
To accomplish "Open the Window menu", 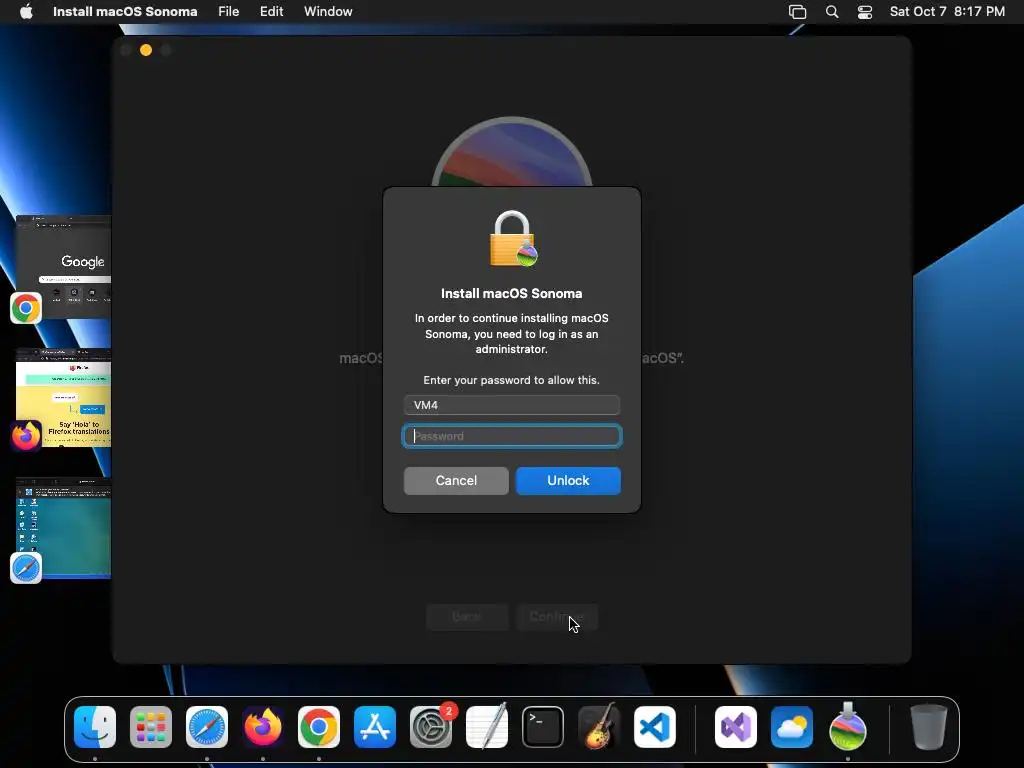I will tap(328, 12).
